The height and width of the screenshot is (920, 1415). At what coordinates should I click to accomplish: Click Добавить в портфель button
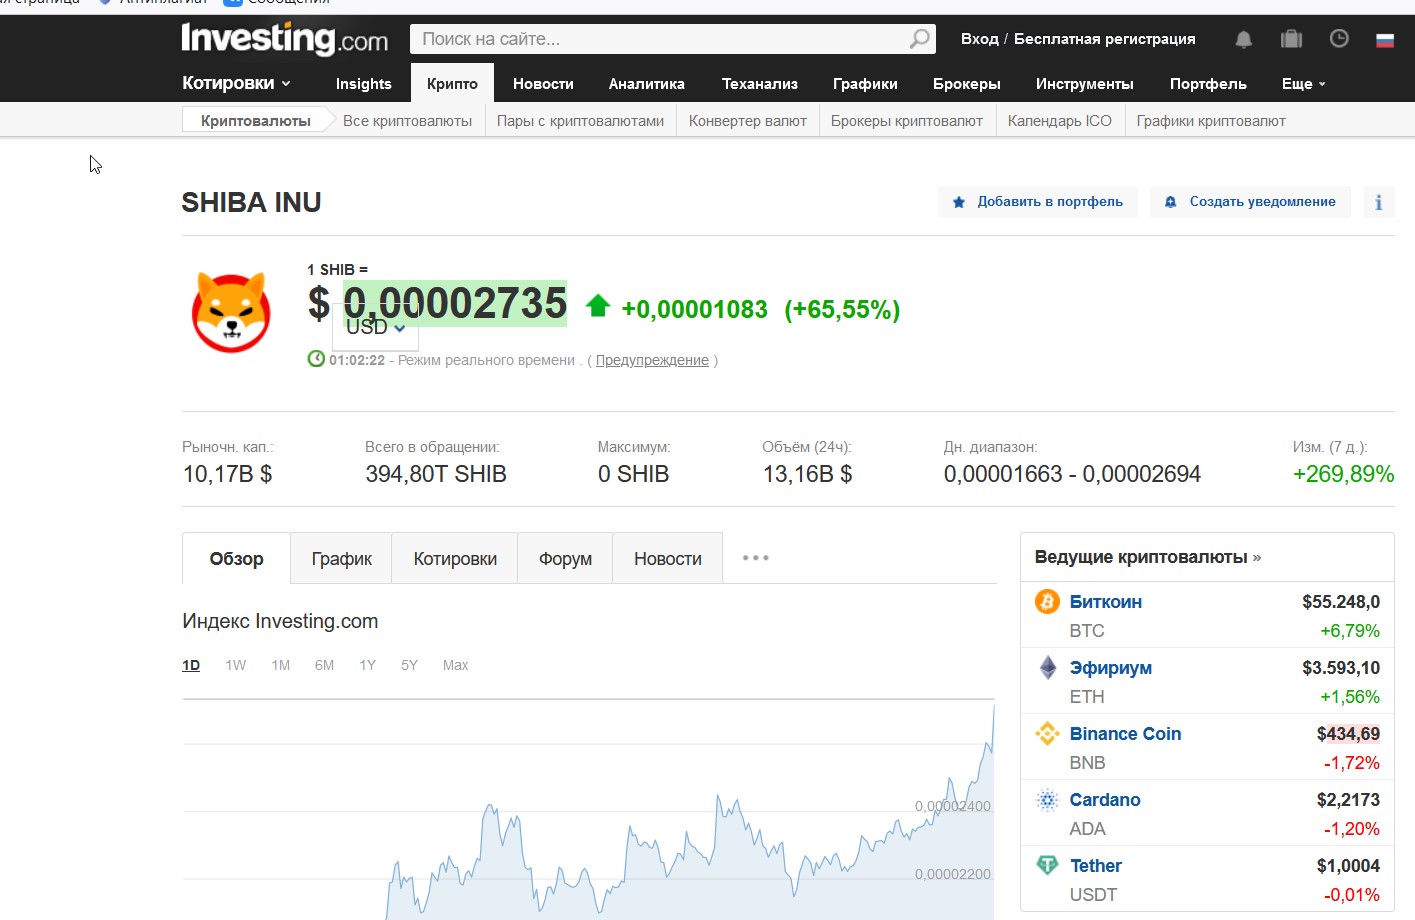(x=1038, y=202)
